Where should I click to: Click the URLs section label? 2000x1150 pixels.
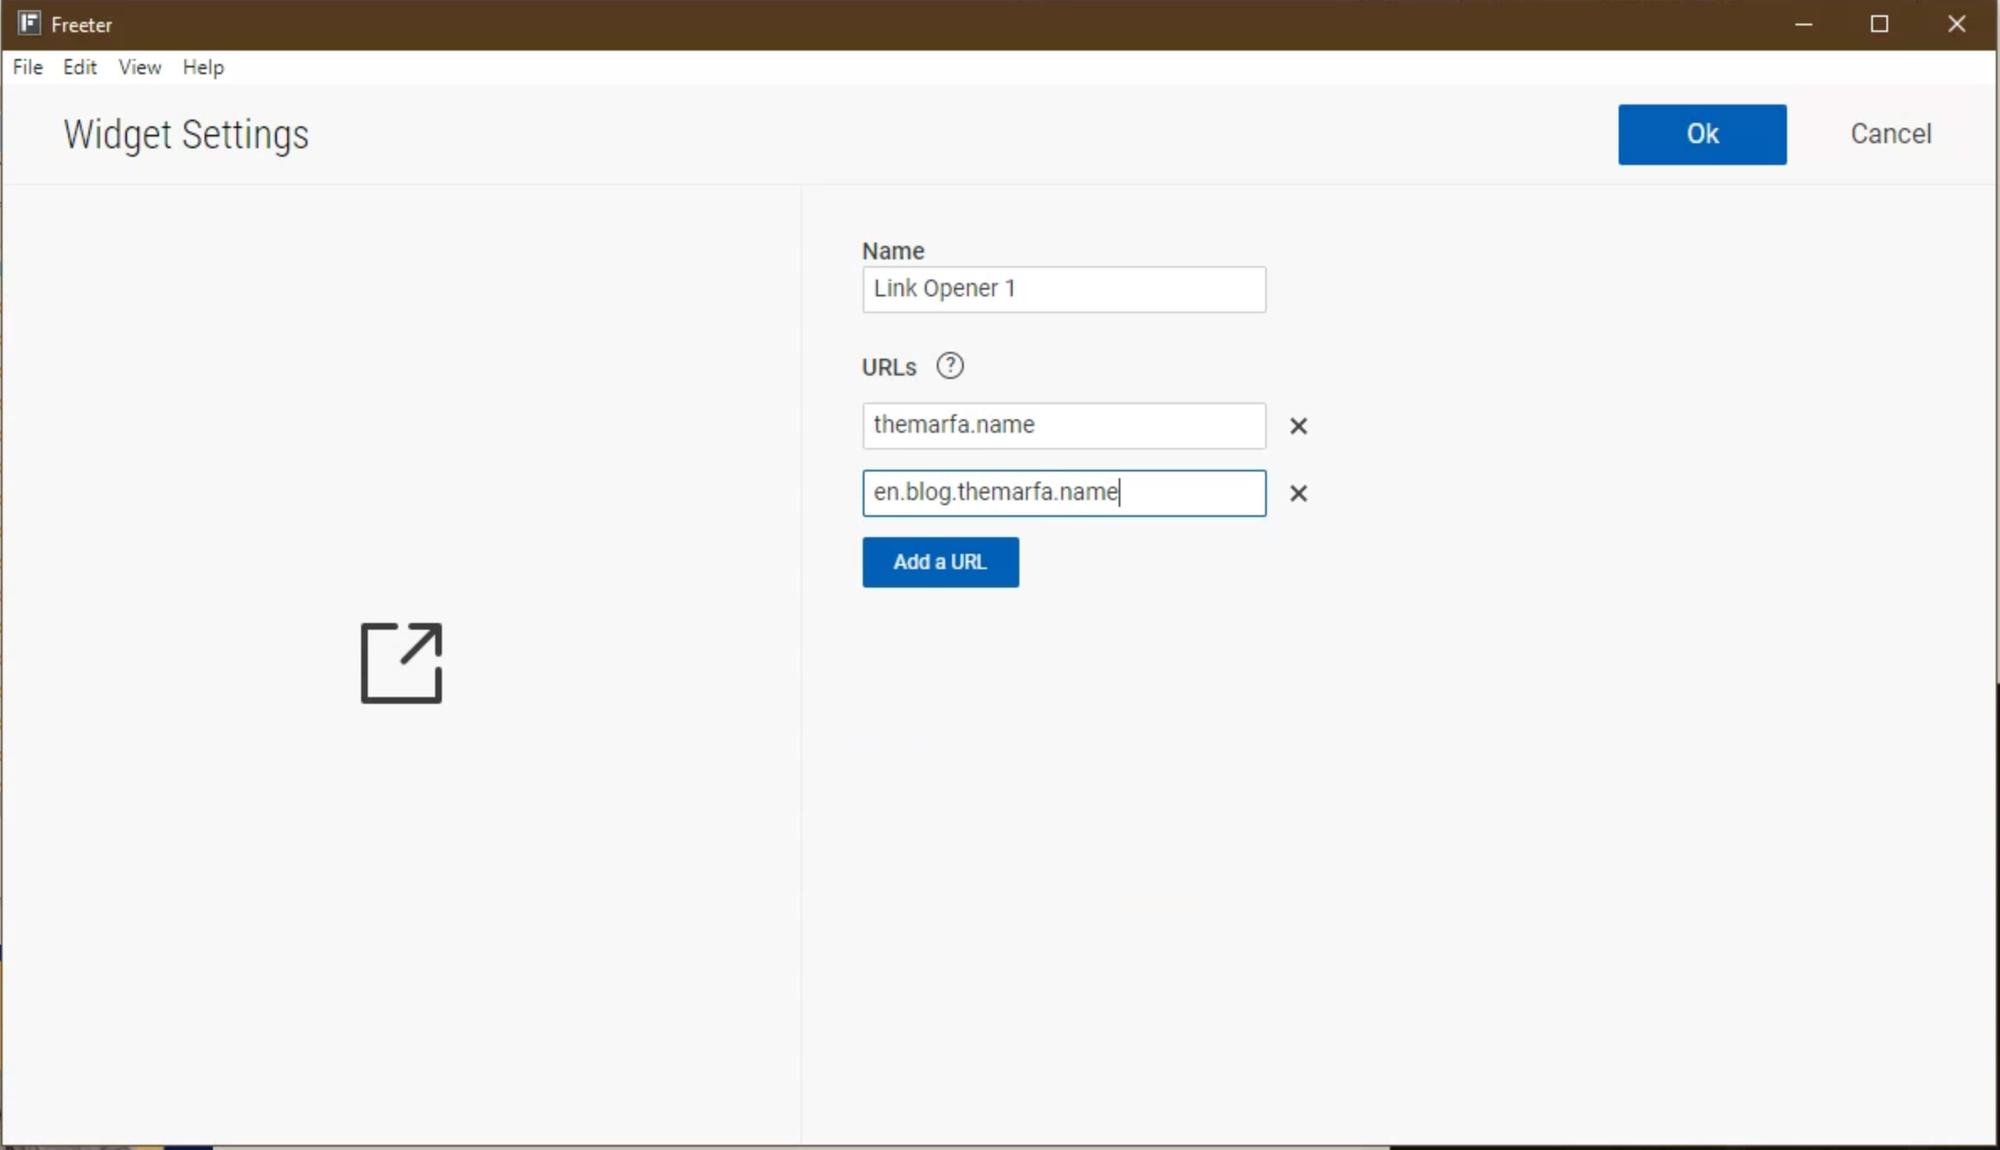pos(888,367)
